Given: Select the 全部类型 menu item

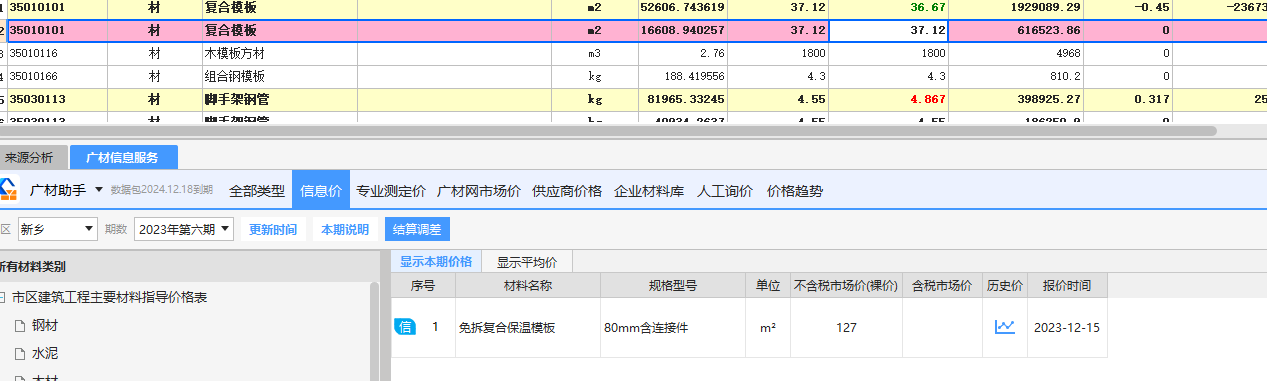Looking at the screenshot, I should click(256, 190).
